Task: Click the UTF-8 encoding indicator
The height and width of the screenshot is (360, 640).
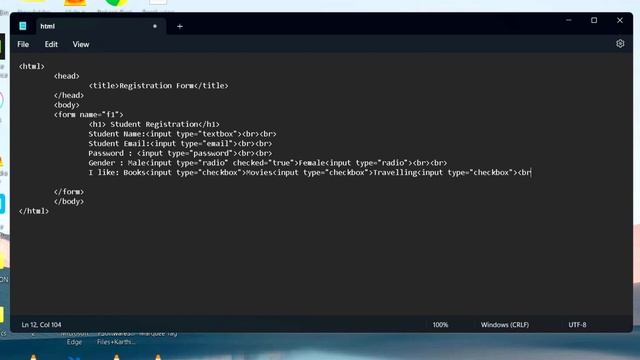Action: pyautogui.click(x=577, y=325)
